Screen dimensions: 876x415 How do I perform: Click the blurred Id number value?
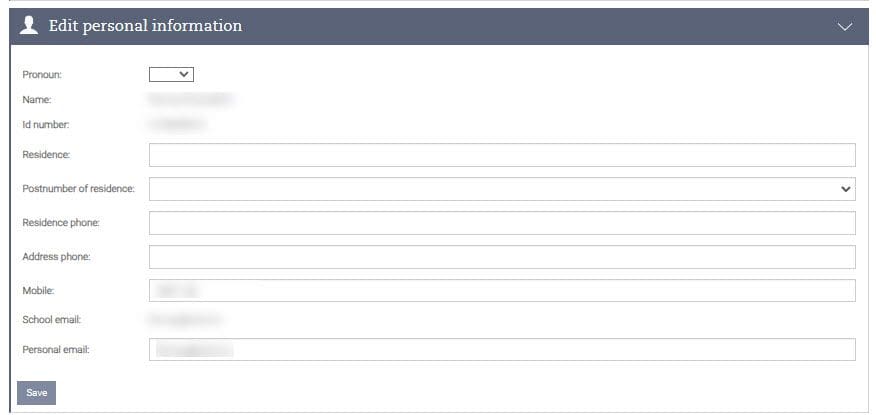pos(177,125)
